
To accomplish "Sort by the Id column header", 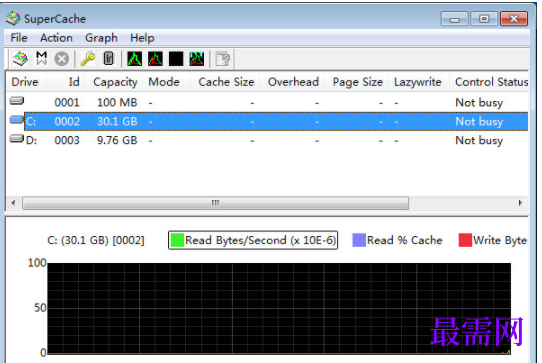I will coord(66,82).
